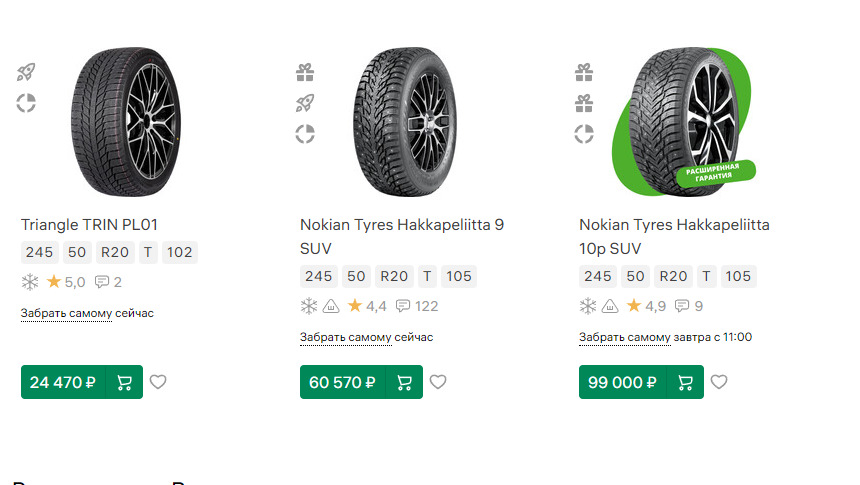860x485 pixels.
Task: Click rocket icon beside Triangle TRIN PL01 tire
Action: coord(26,72)
